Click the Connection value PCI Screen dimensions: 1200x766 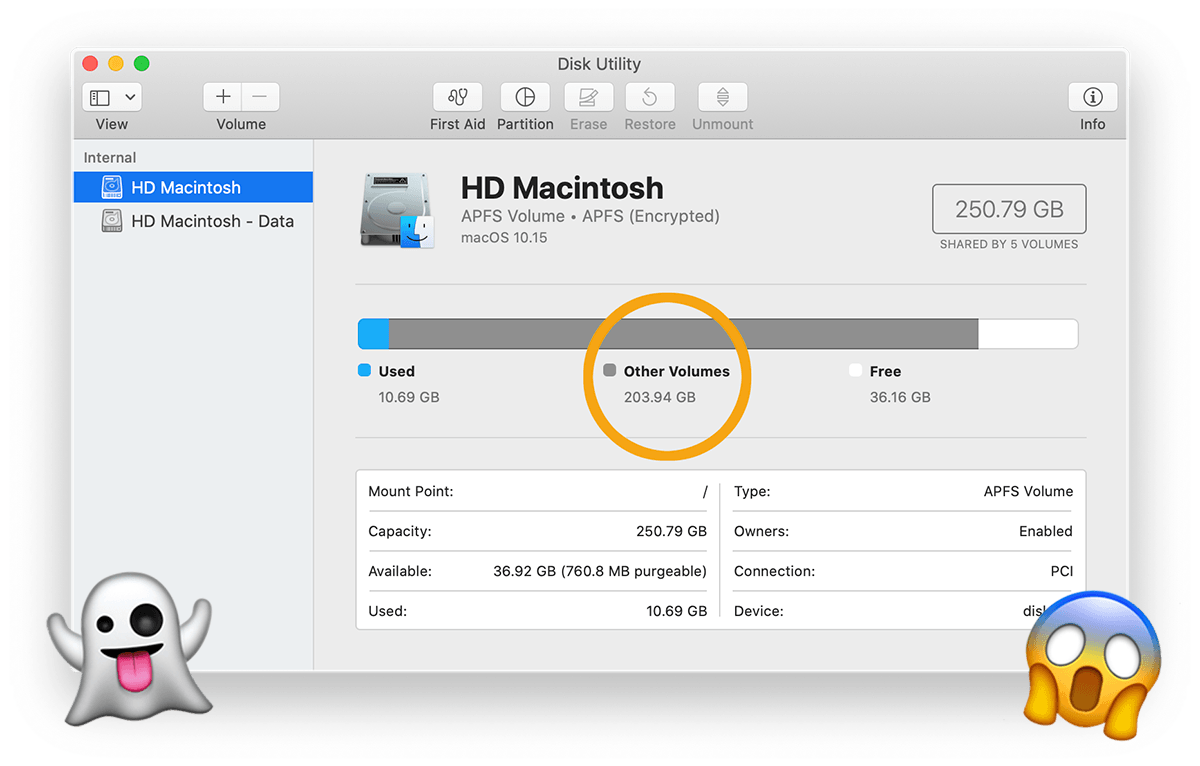(1061, 571)
